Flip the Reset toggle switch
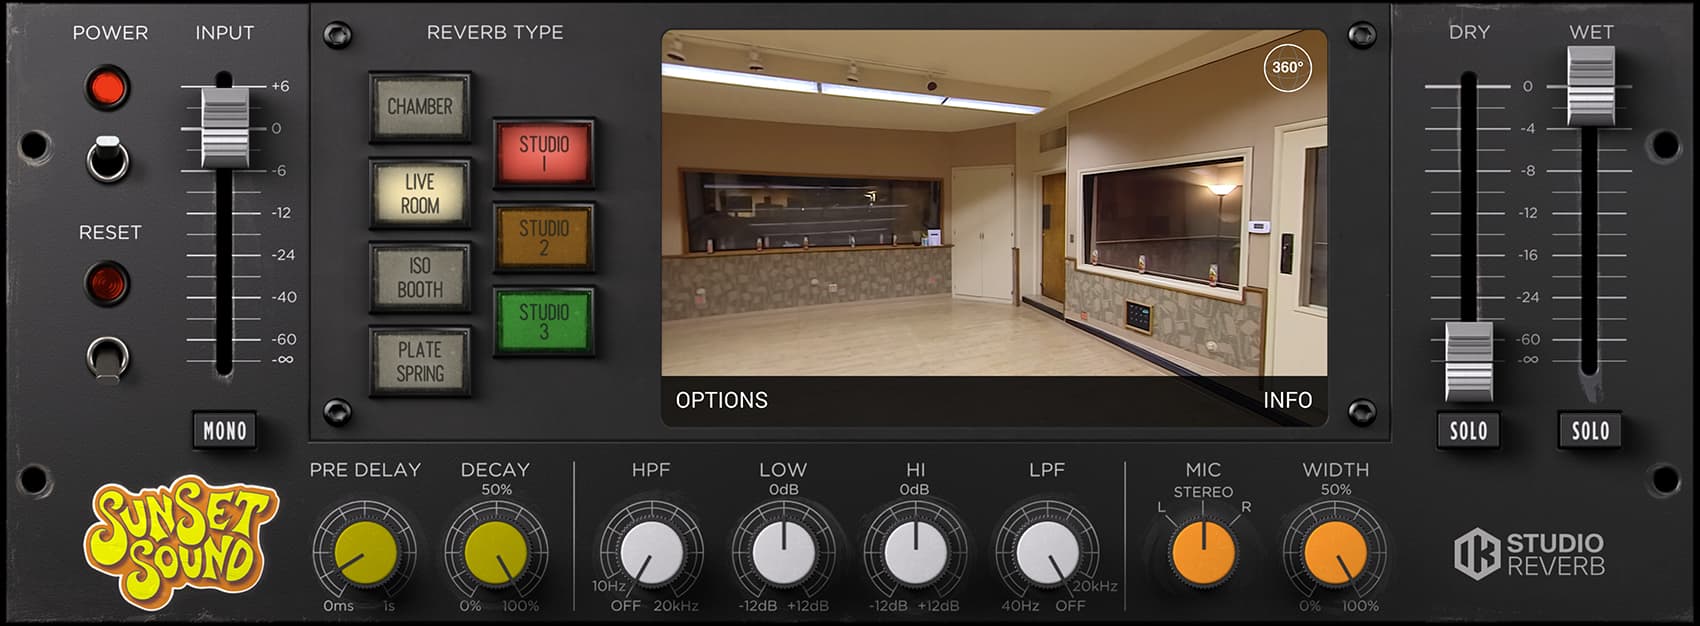The height and width of the screenshot is (626, 1700). pos(108,357)
